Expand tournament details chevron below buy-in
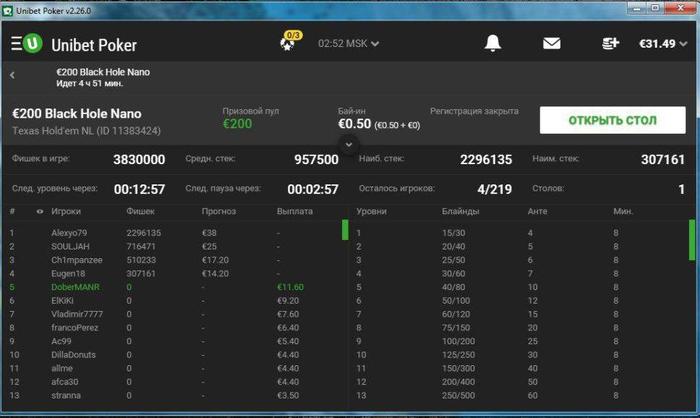This screenshot has width=700, height=418. click(x=349, y=145)
